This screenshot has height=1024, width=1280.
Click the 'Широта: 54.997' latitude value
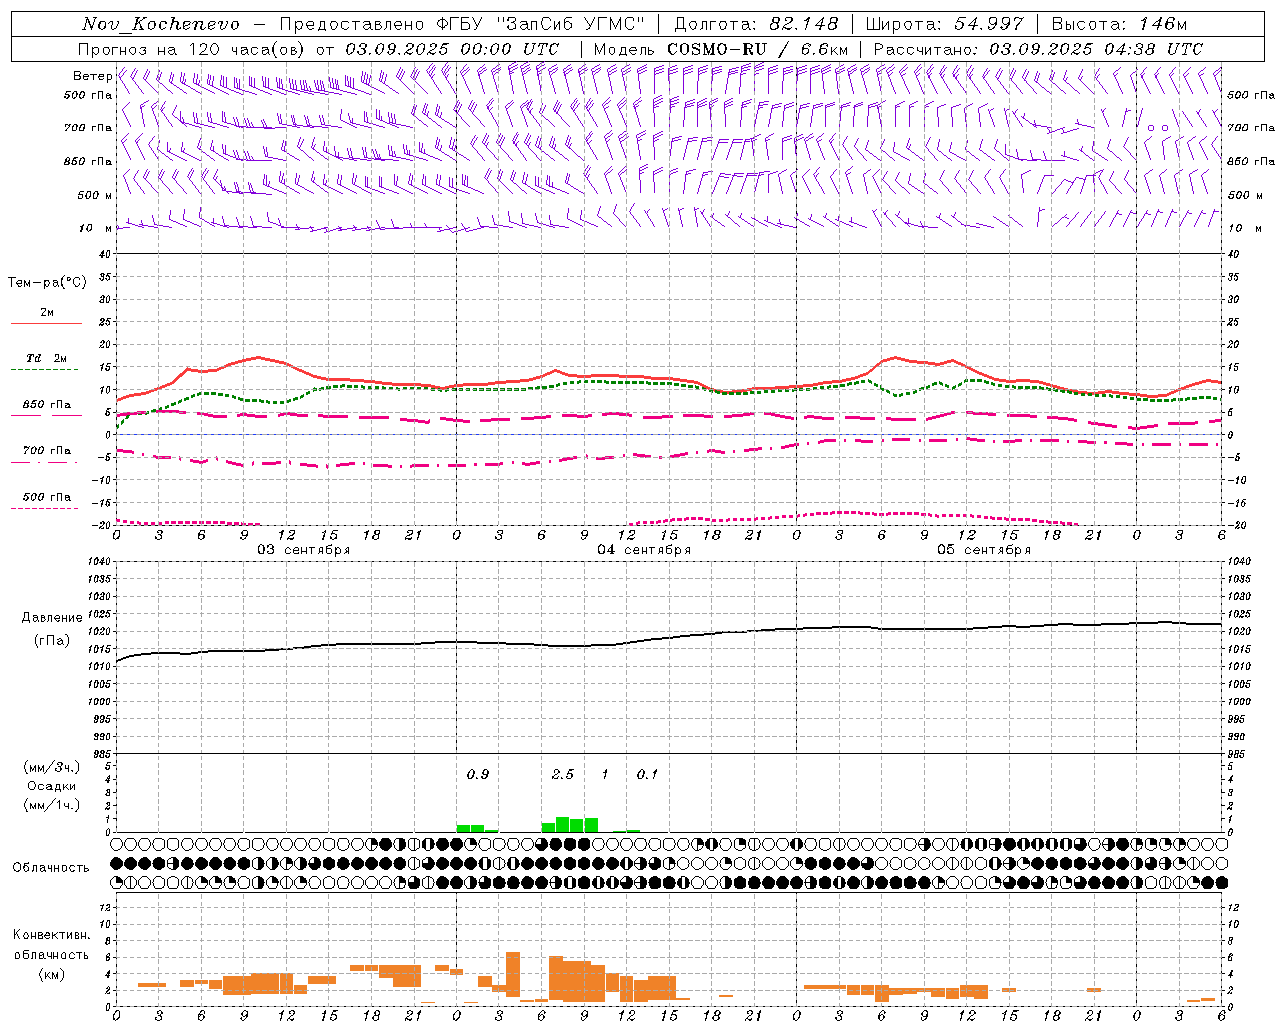click(945, 24)
